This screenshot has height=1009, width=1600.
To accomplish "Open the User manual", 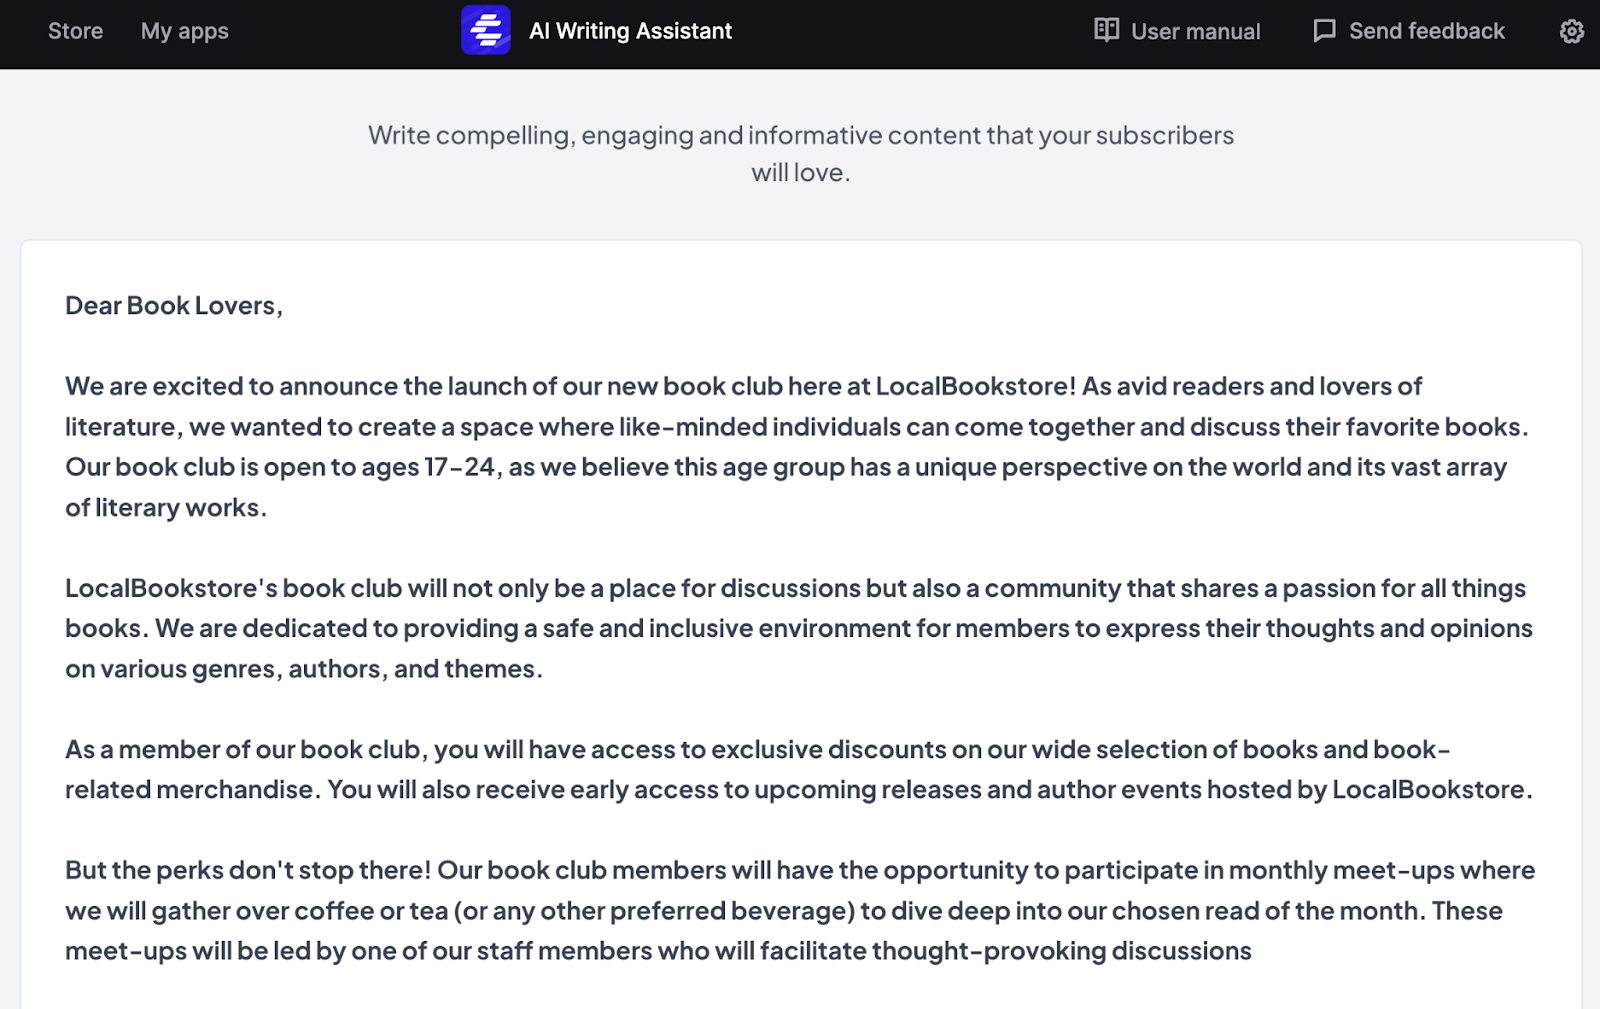I will click(x=1195, y=31).
